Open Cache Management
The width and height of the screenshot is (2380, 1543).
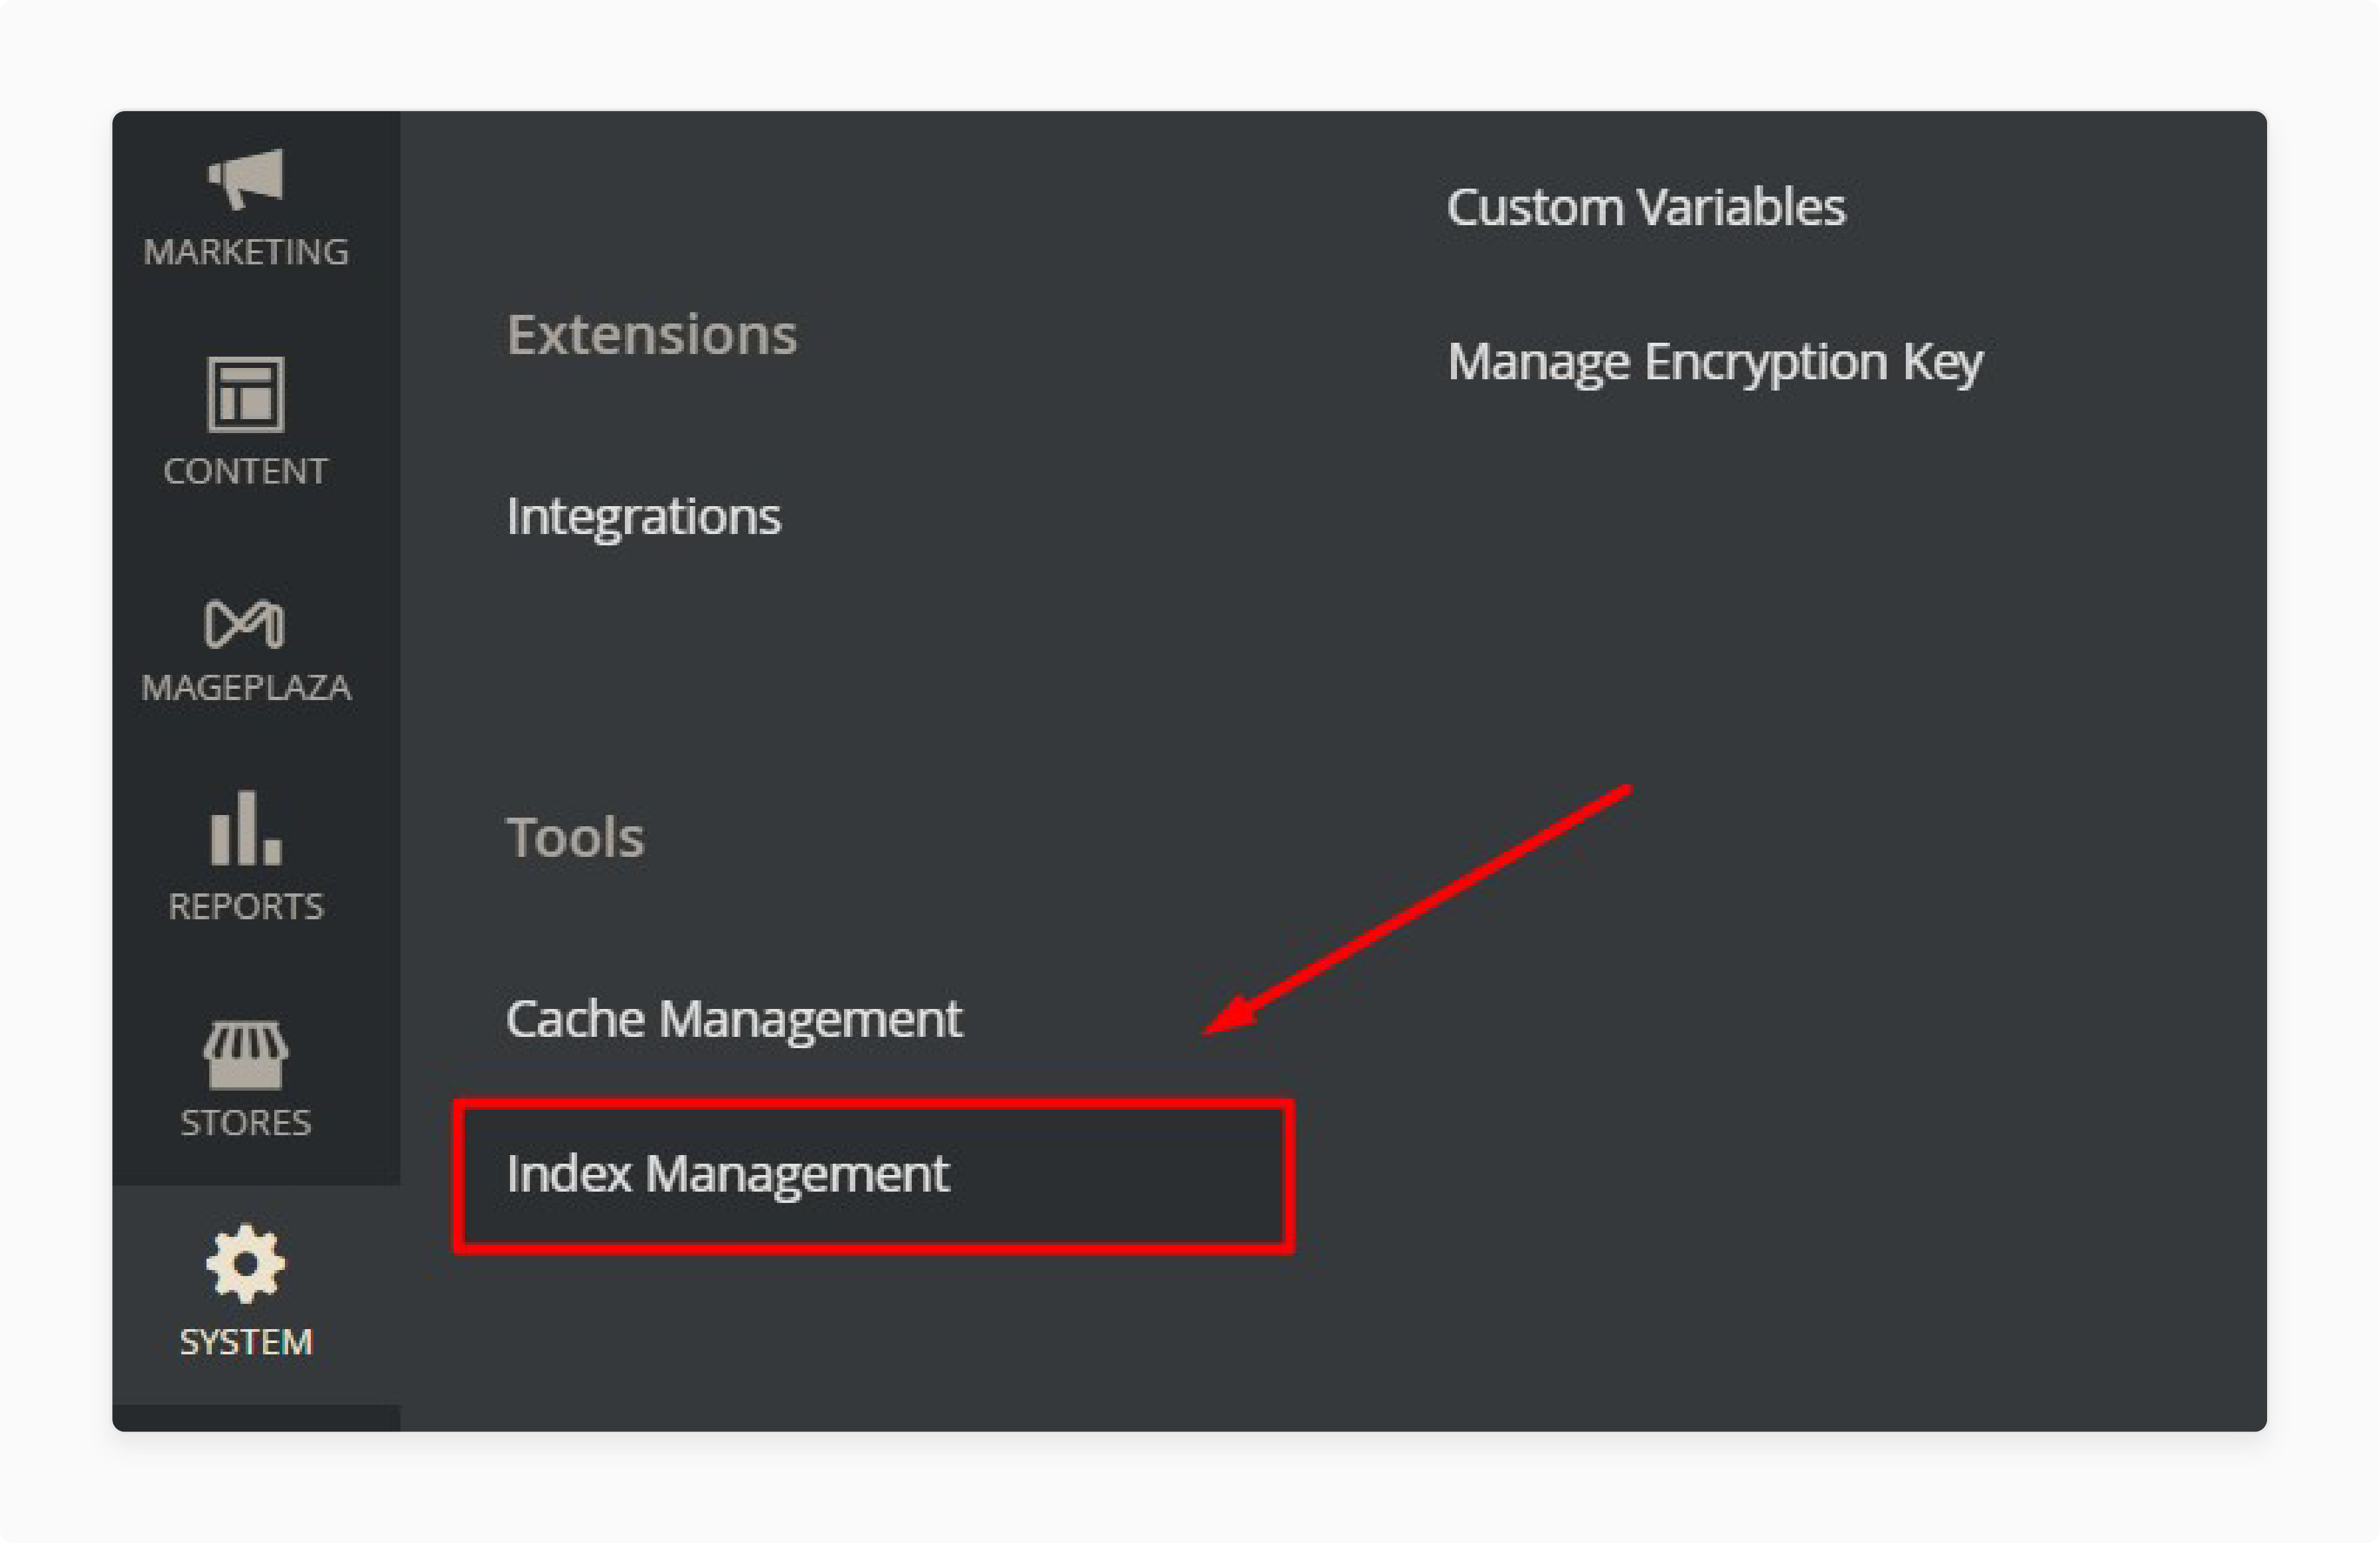pos(734,1020)
